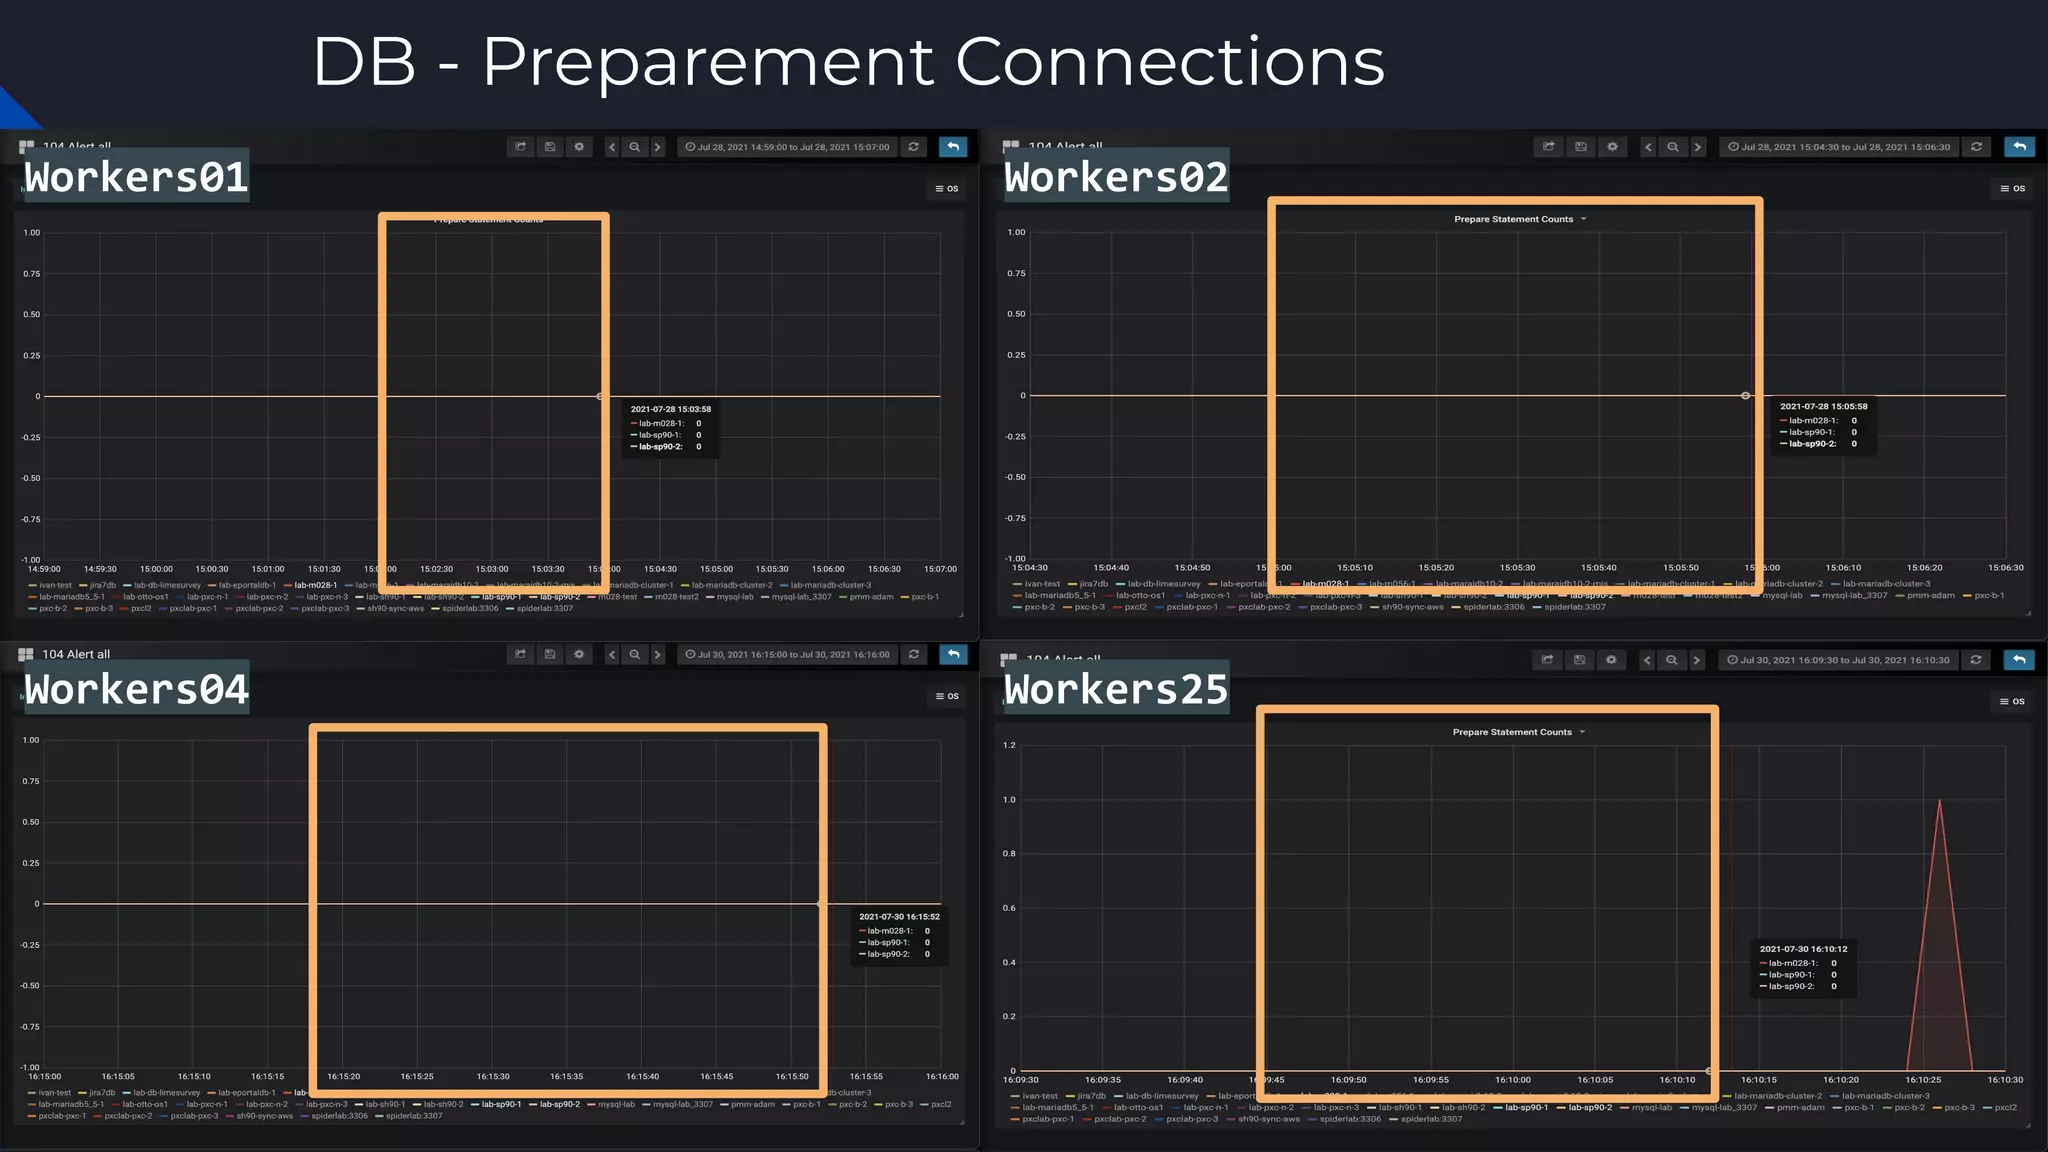
Task: Refresh the Workers04 dashboard
Action: pos(913,654)
